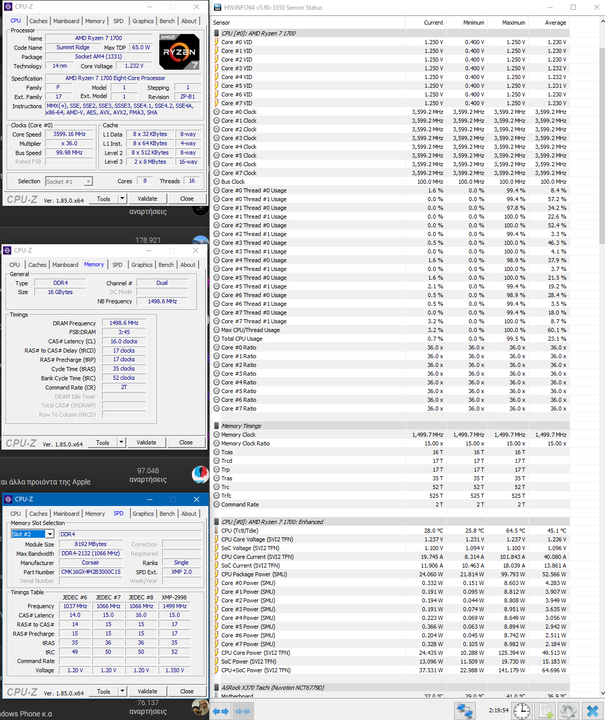
Task: Switch to Caches tab in top CPU-Z window
Action: (39, 21)
